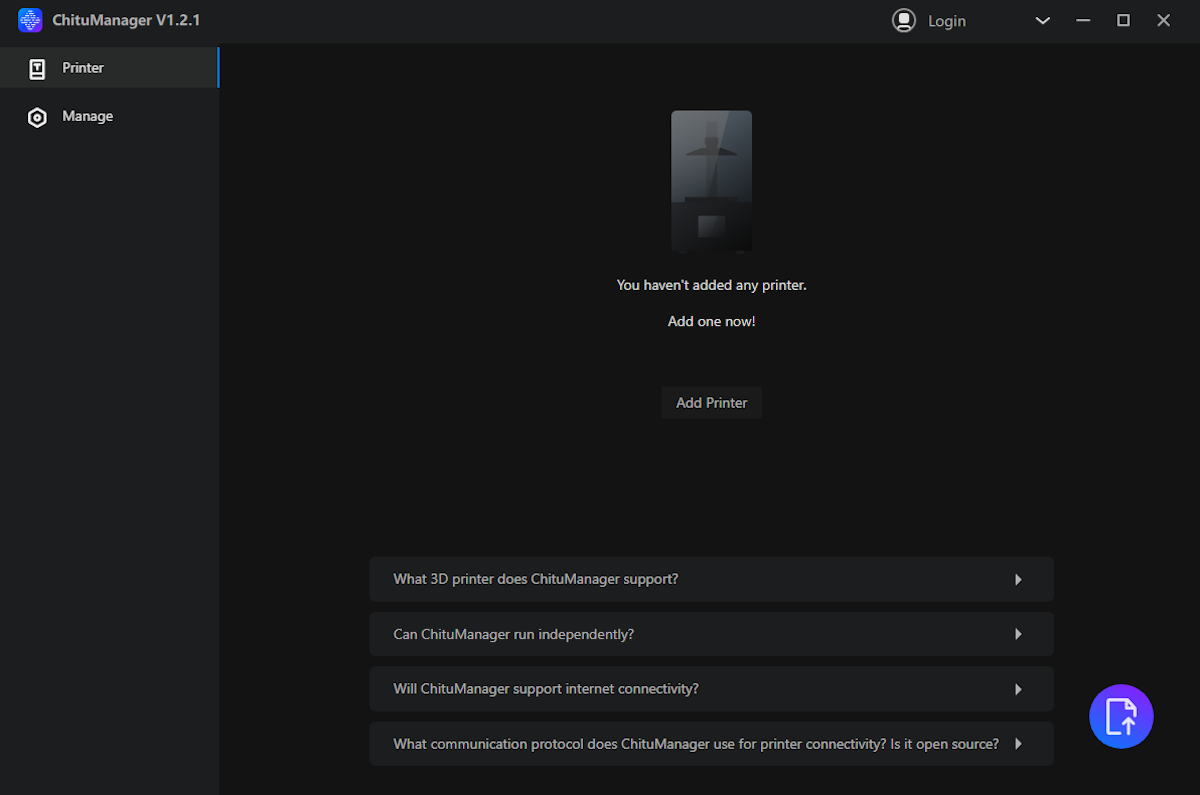Viewport: 1200px width, 795px height.
Task: Click the floating file upload button
Action: (1121, 717)
